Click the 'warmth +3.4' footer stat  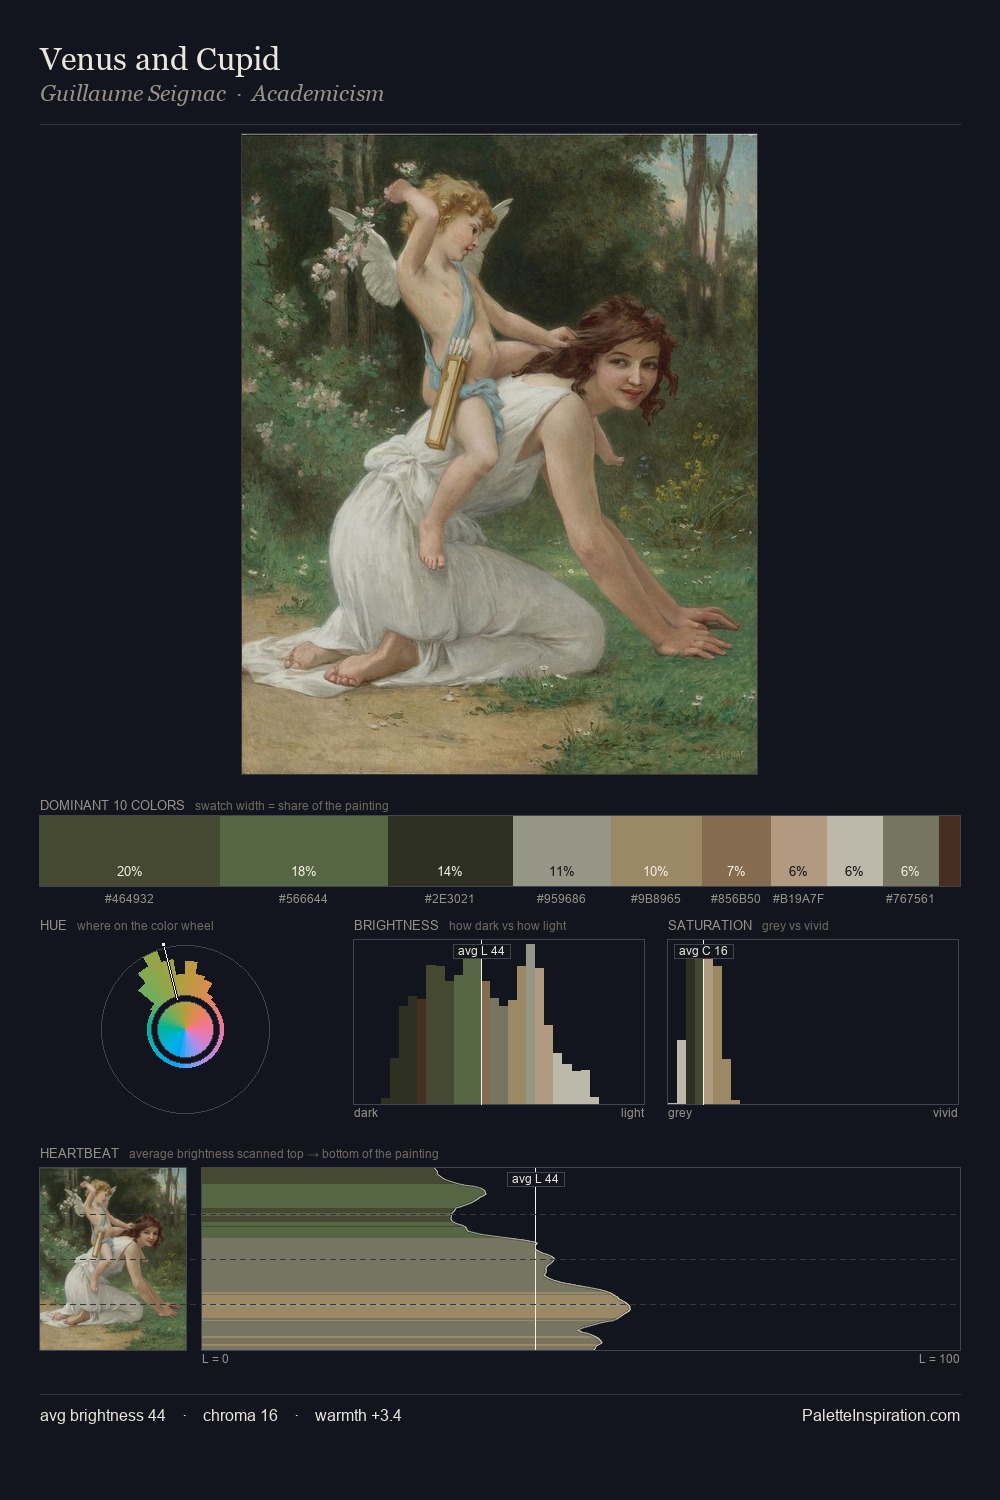pyautogui.click(x=358, y=1415)
